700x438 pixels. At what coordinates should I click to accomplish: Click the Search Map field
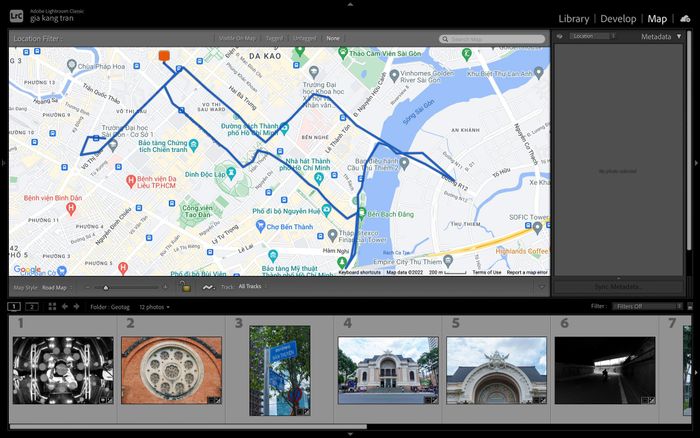coord(492,39)
